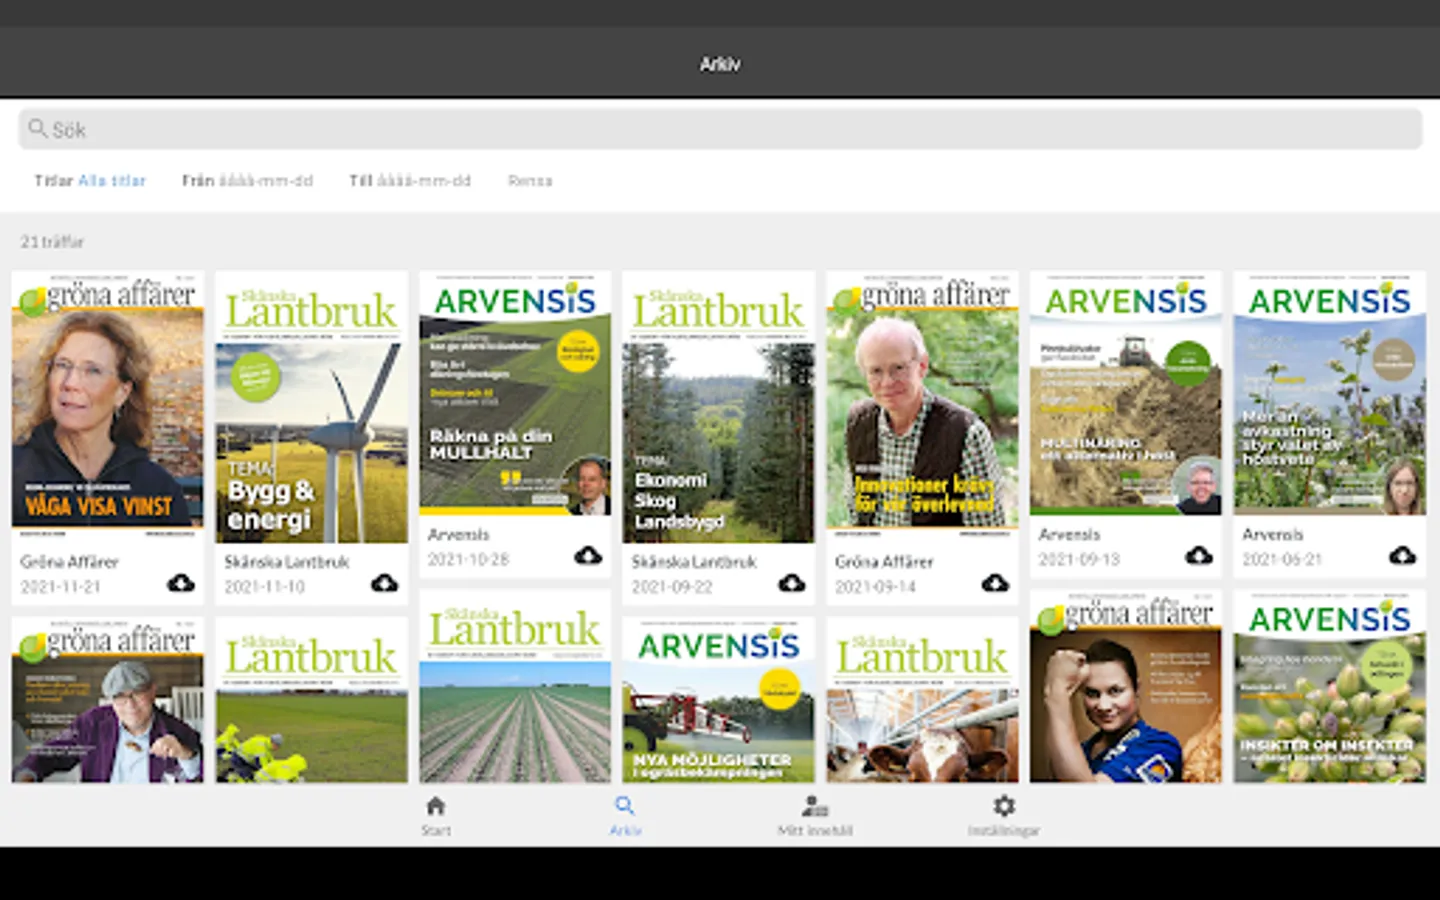This screenshot has height=900, width=1440.
Task: Download Arvensis 2021-06-21 issue
Action: pos(1403,555)
